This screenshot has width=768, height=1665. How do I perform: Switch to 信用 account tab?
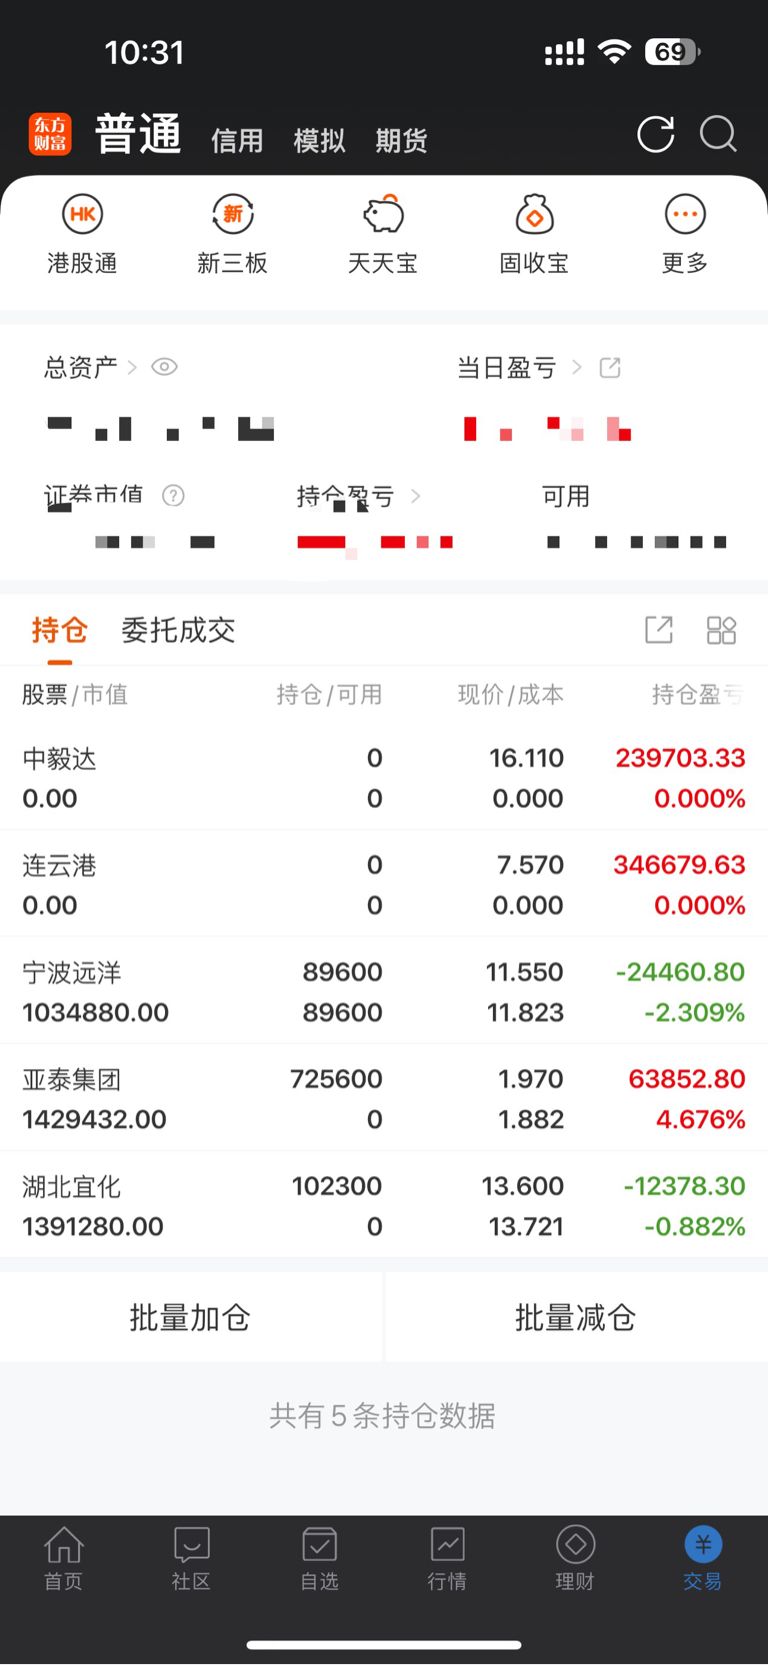pos(237,141)
